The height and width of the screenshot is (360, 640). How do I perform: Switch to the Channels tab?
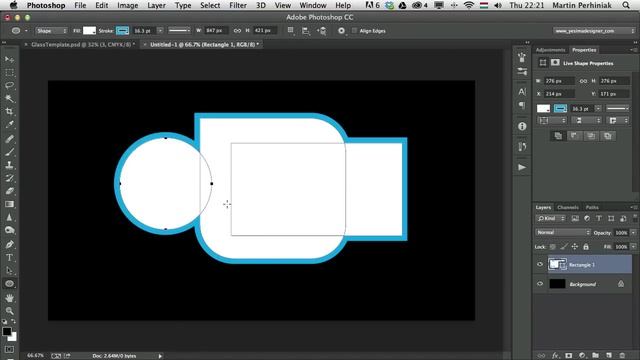point(568,207)
